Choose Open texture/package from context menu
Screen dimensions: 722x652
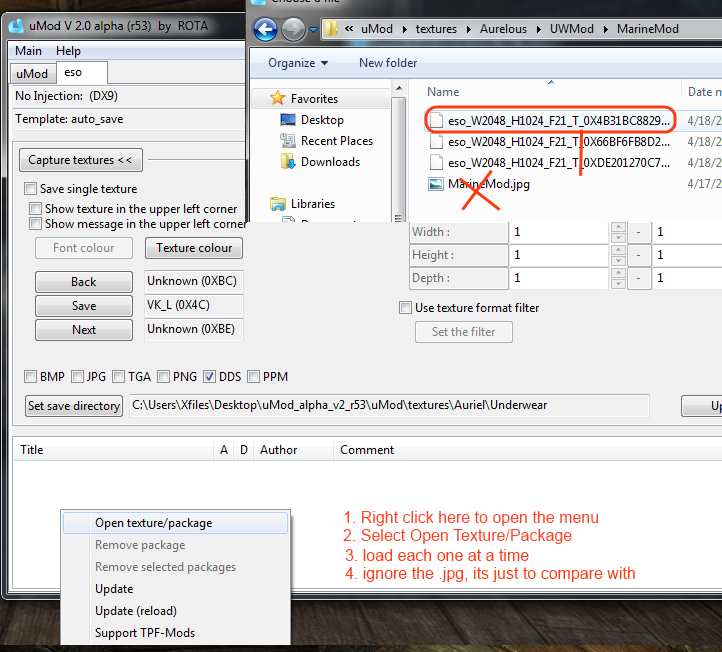153,523
